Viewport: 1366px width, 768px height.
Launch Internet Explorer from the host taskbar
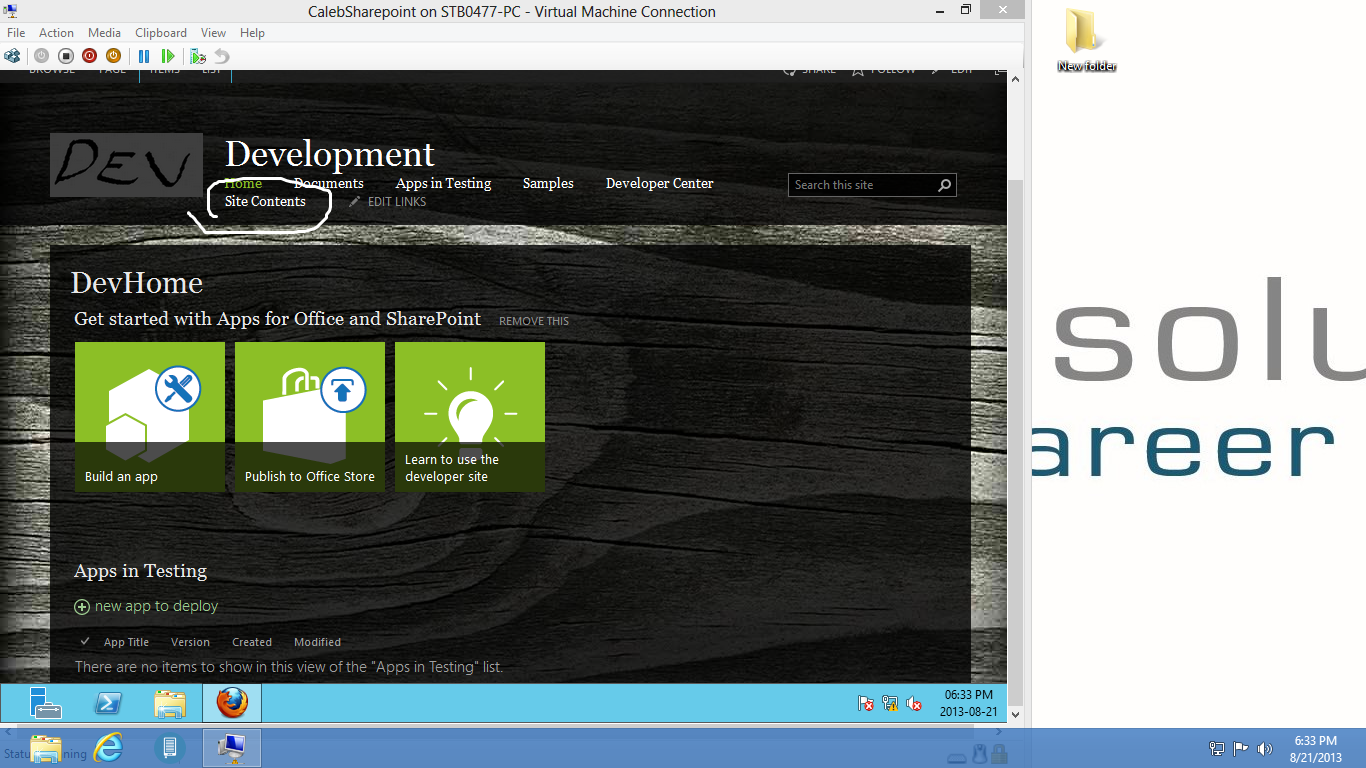(108, 748)
